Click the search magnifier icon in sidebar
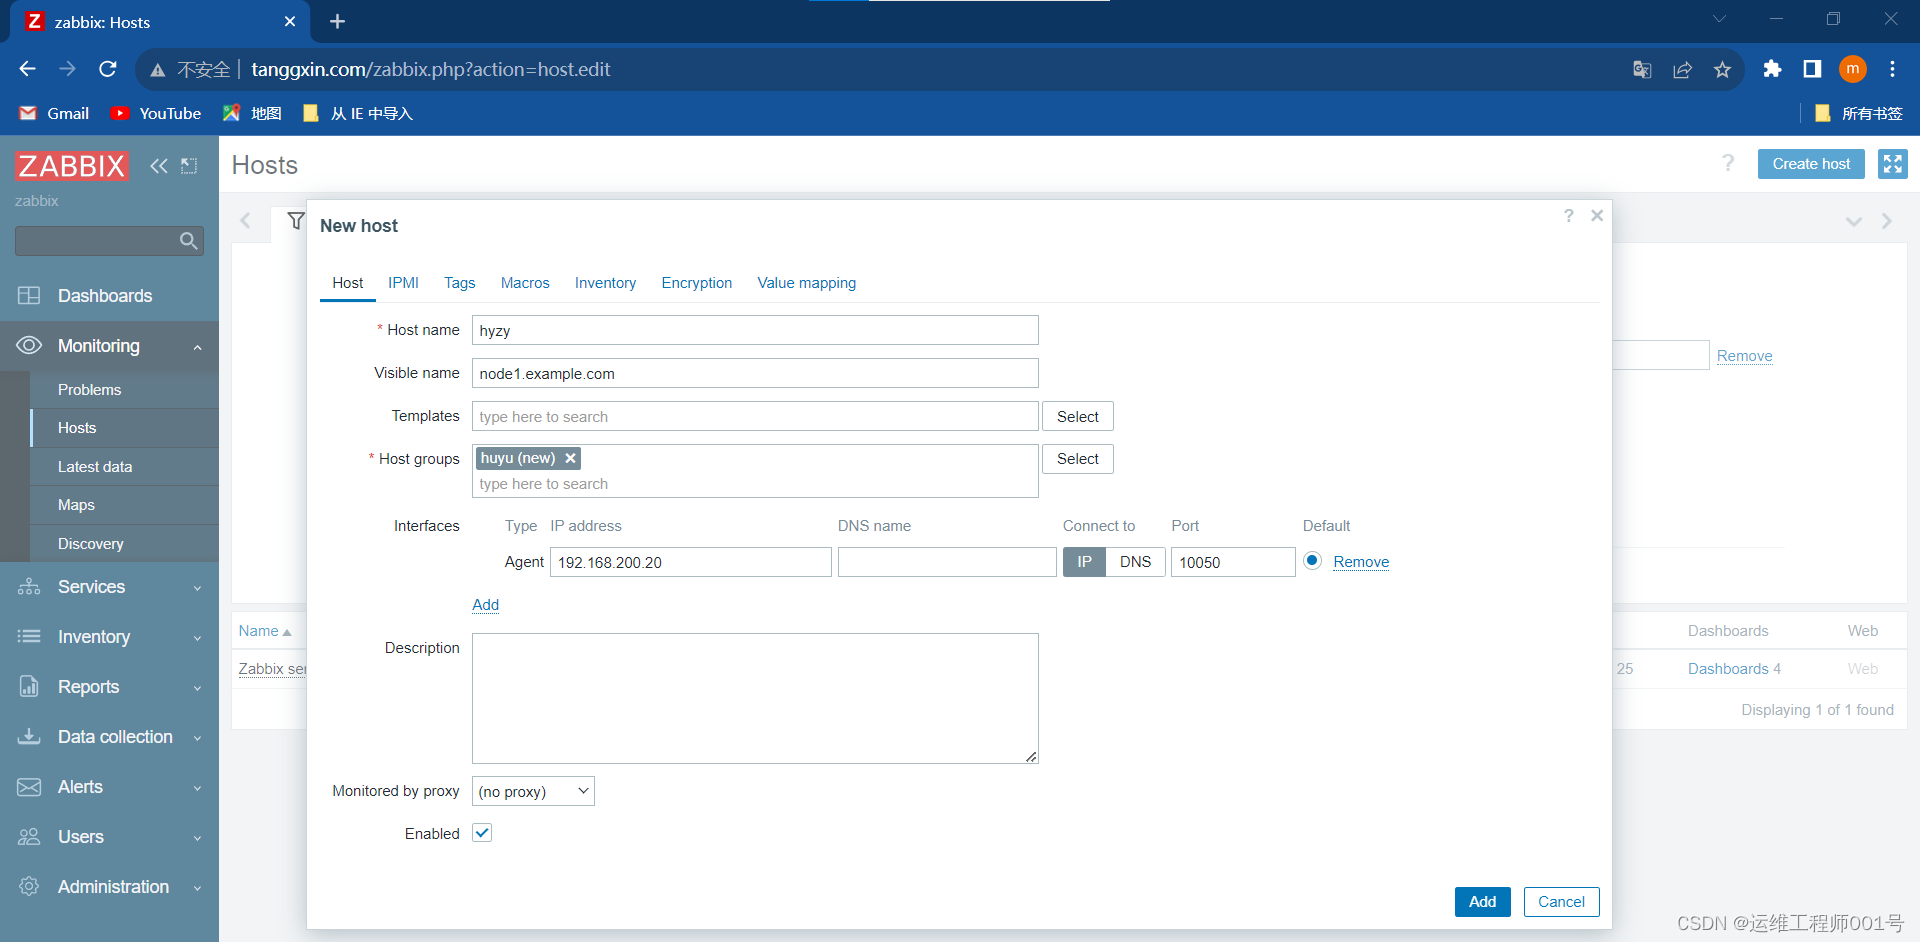This screenshot has height=942, width=1920. pos(188,241)
